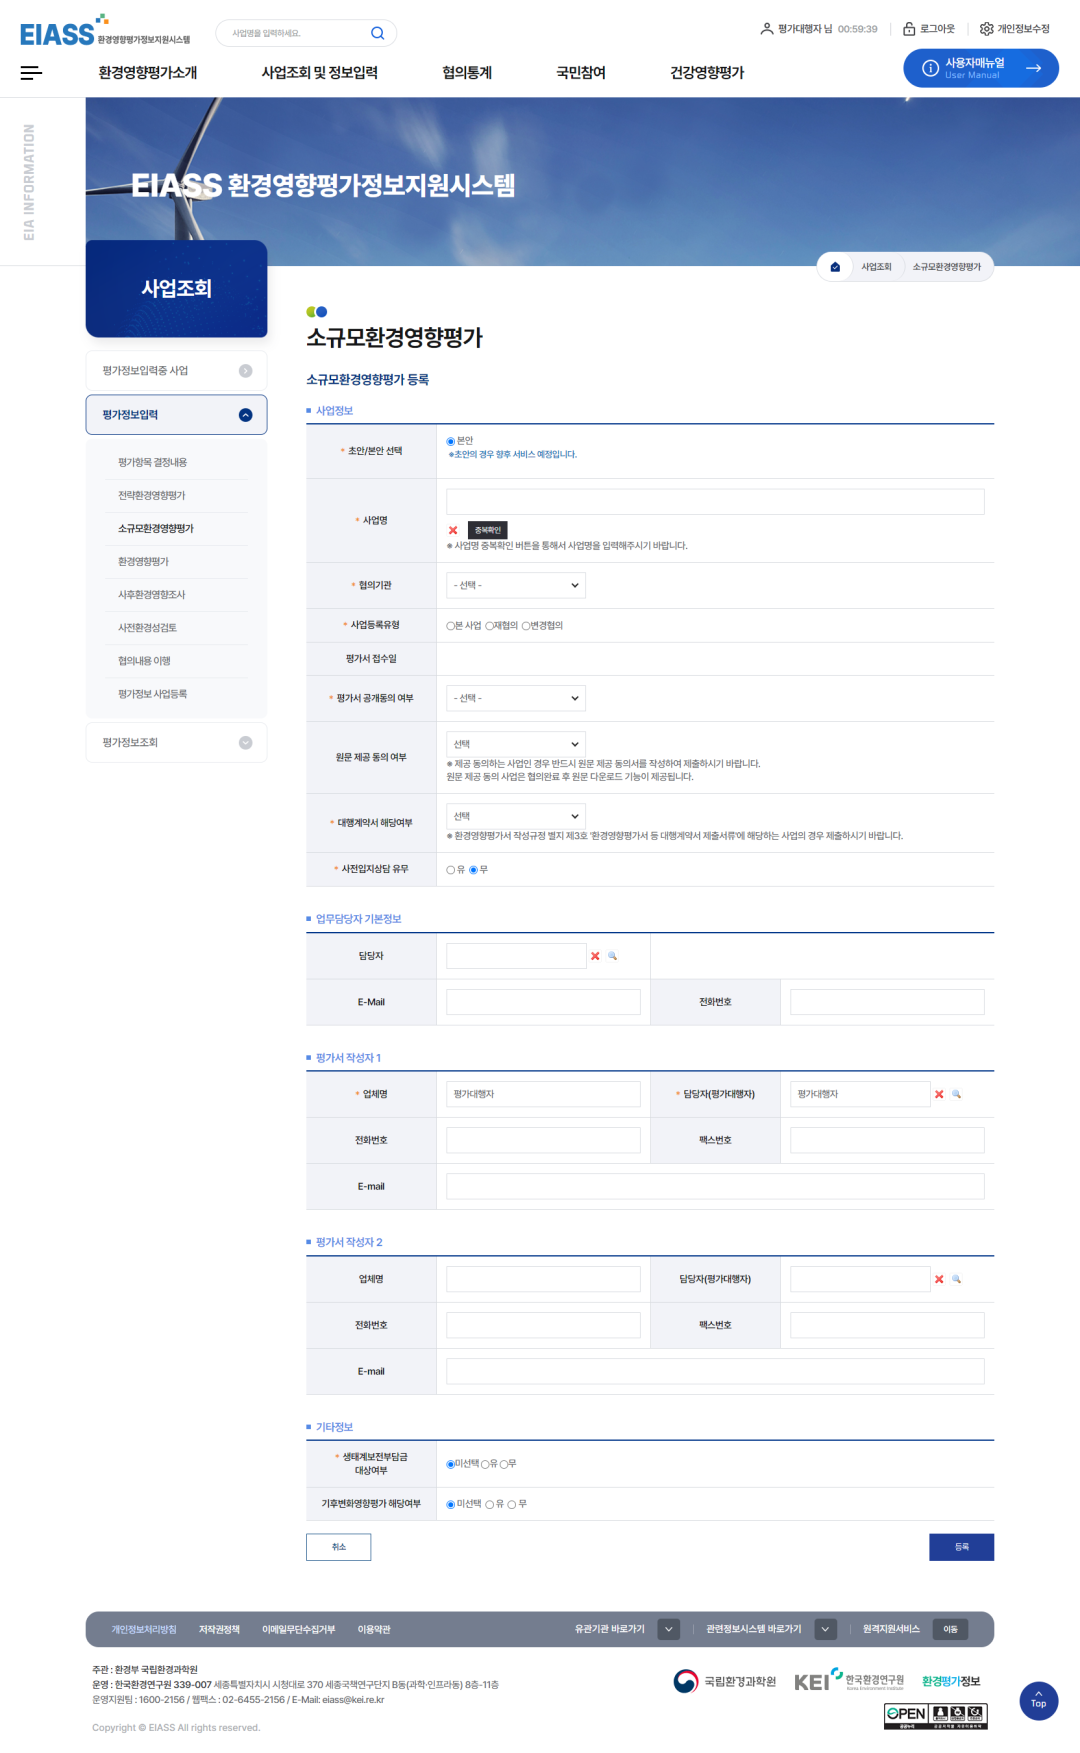Open 평가서 공개동의 여부 dropdown
Image resolution: width=1080 pixels, height=1753 pixels.
516,698
